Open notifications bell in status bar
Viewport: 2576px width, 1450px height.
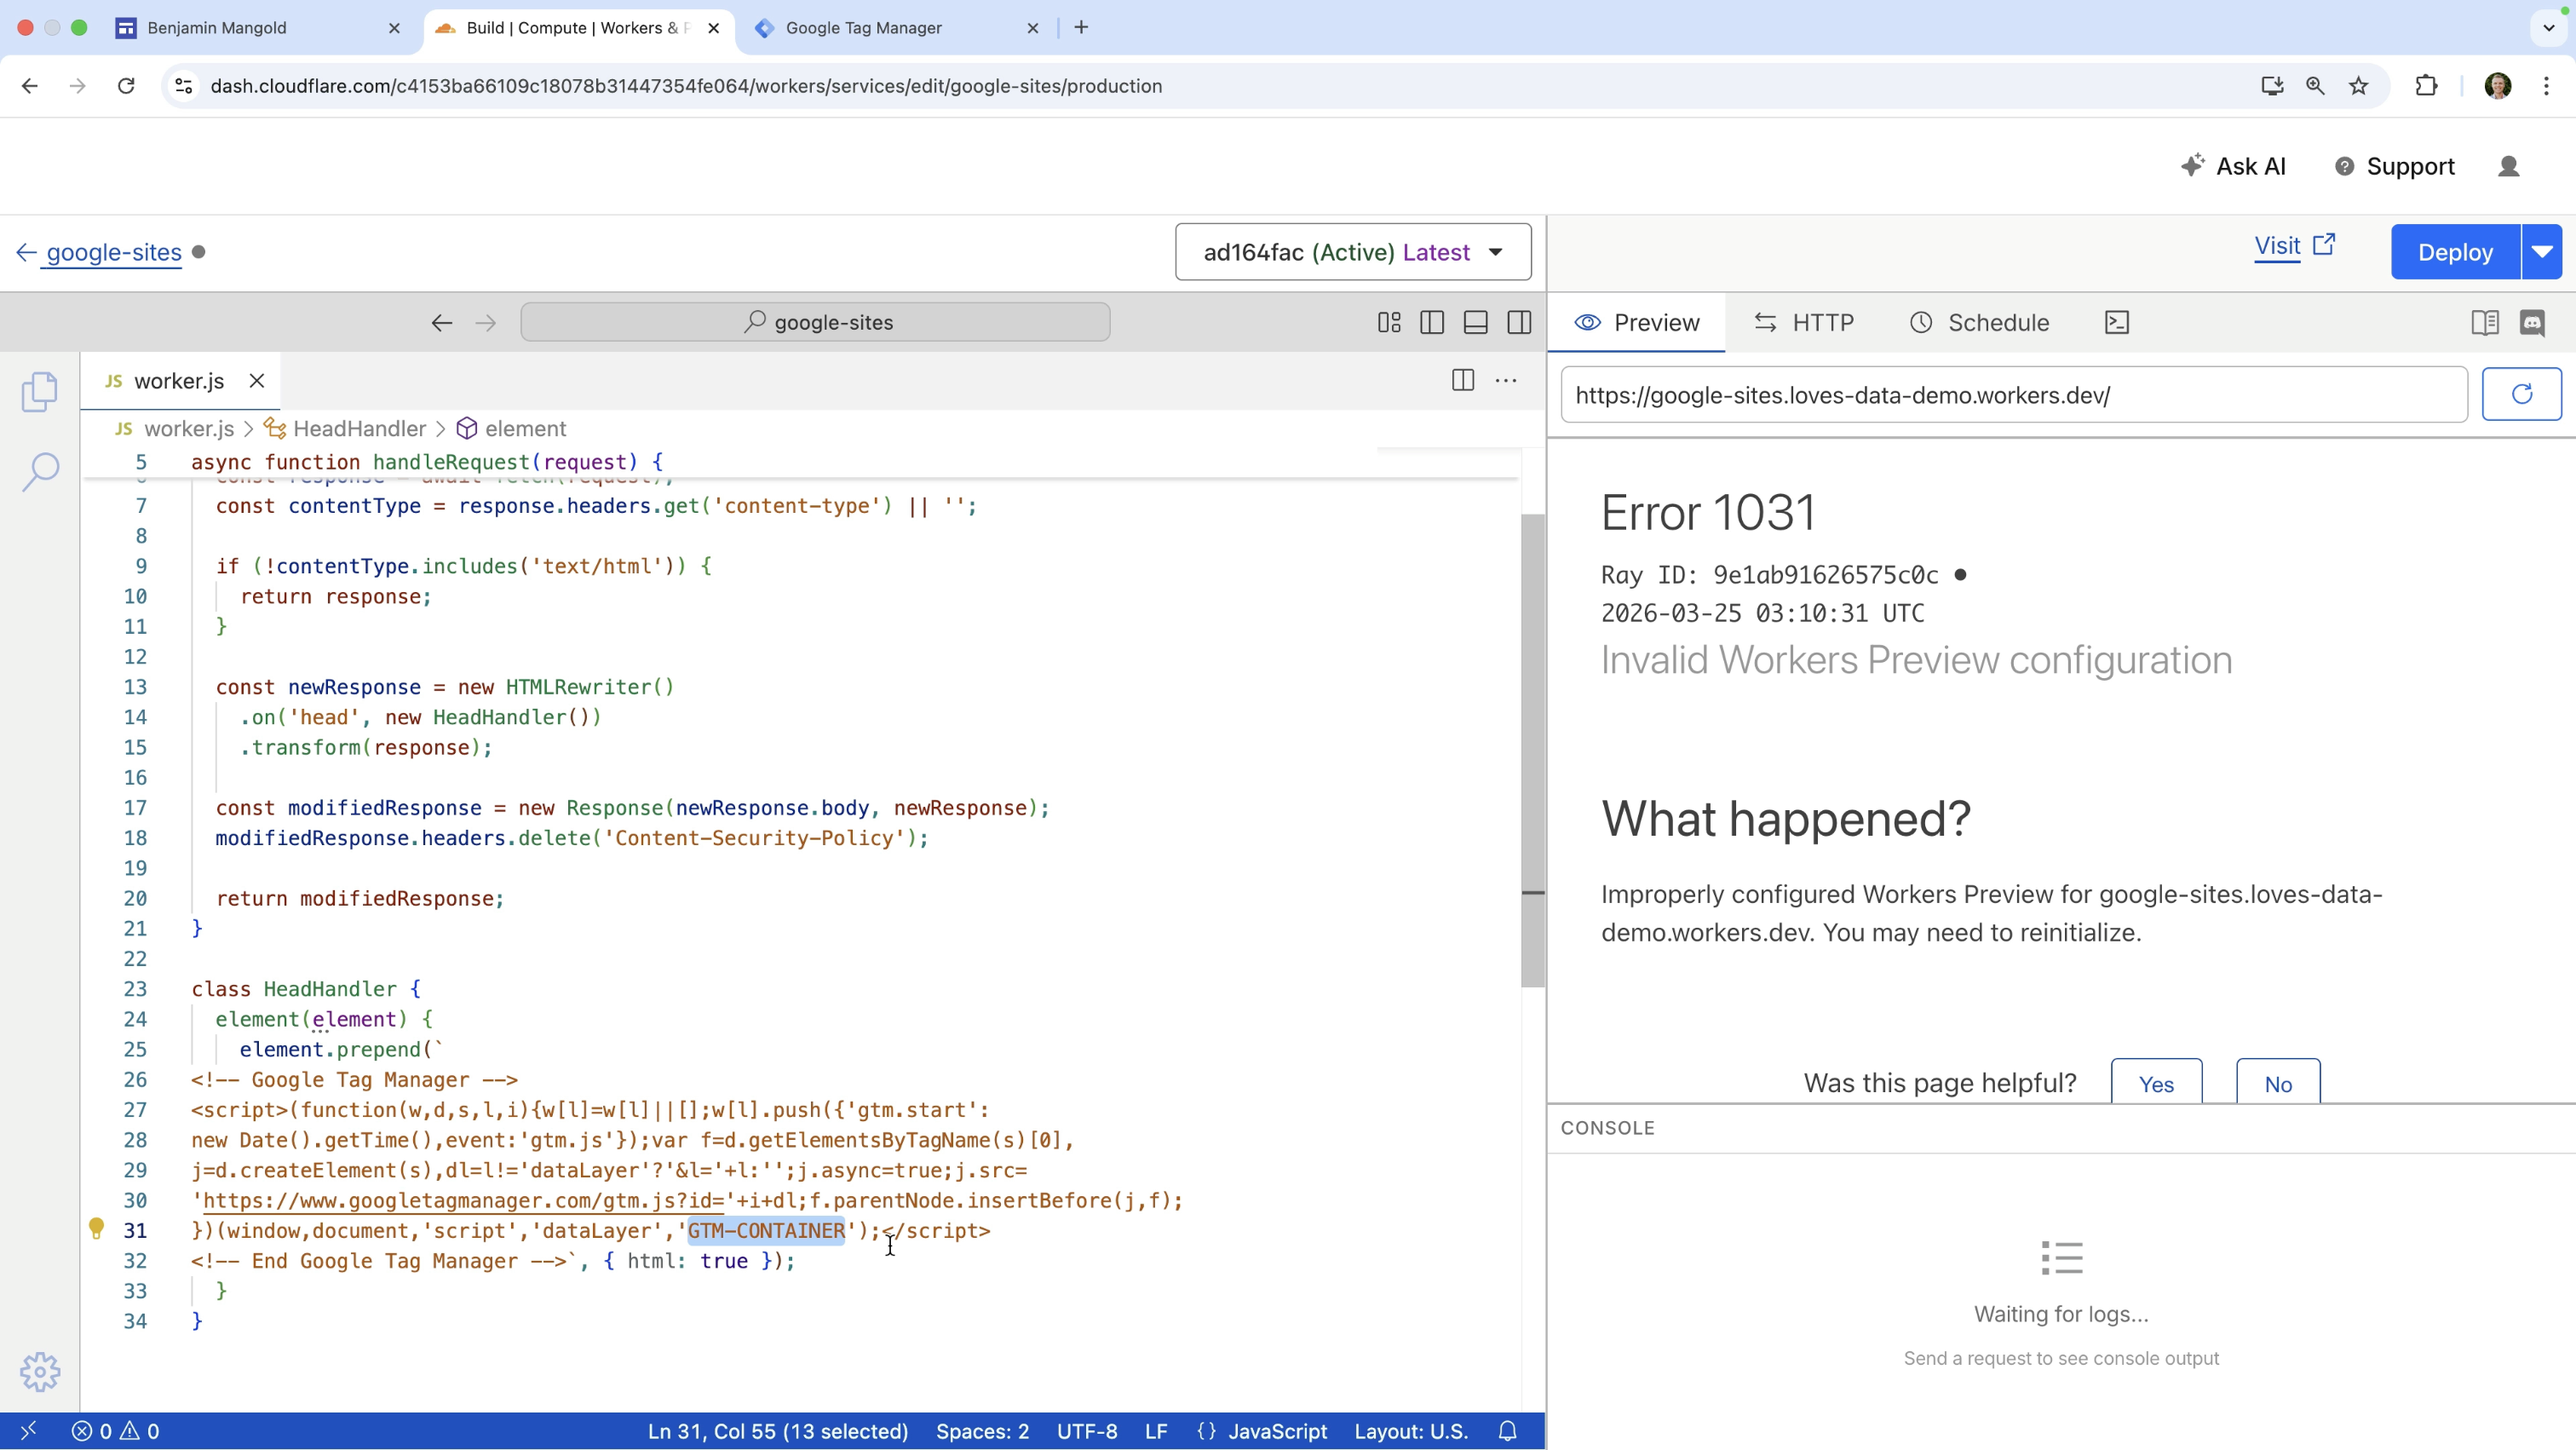[1508, 1431]
